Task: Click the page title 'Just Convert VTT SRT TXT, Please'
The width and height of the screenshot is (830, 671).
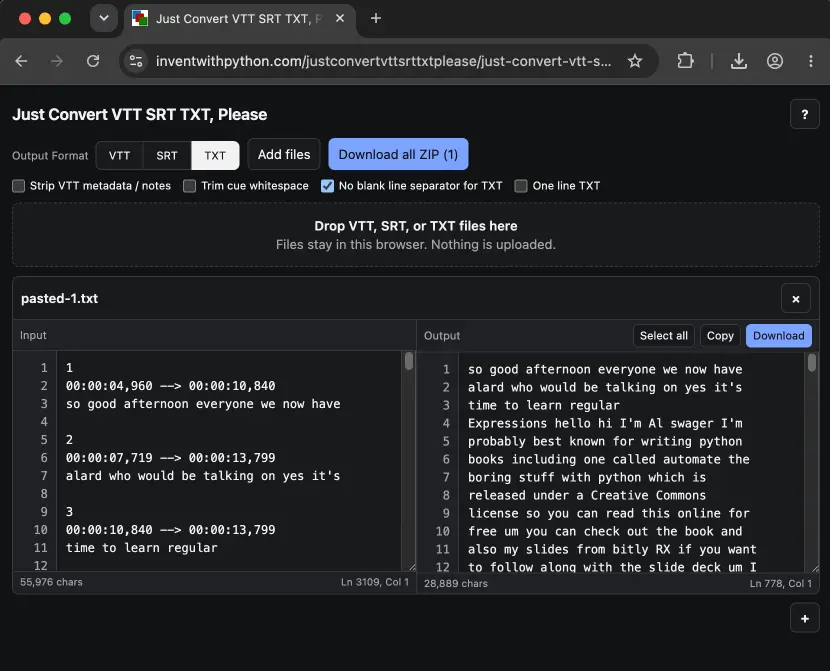Action: point(140,114)
